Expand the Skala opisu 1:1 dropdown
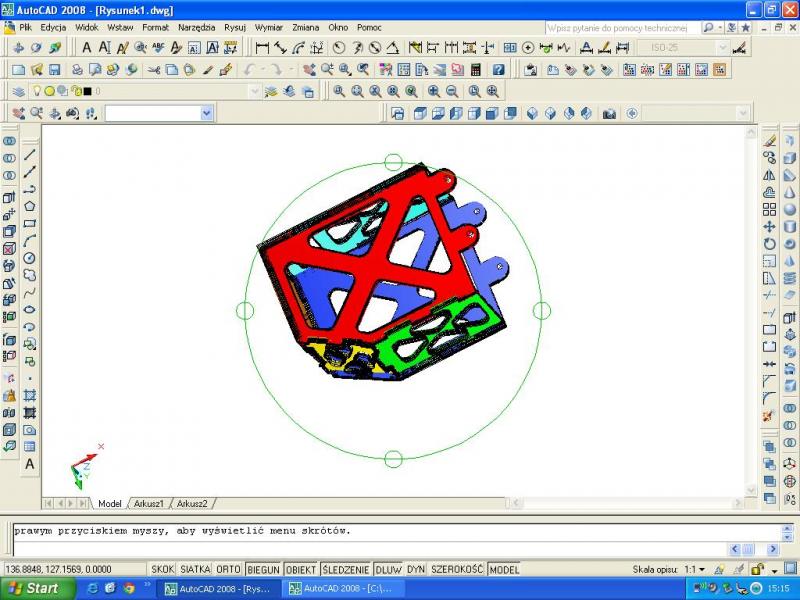This screenshot has width=800, height=600. tap(701, 569)
